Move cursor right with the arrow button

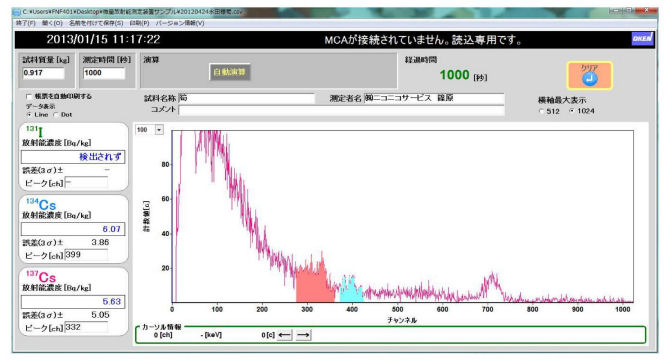[303, 335]
